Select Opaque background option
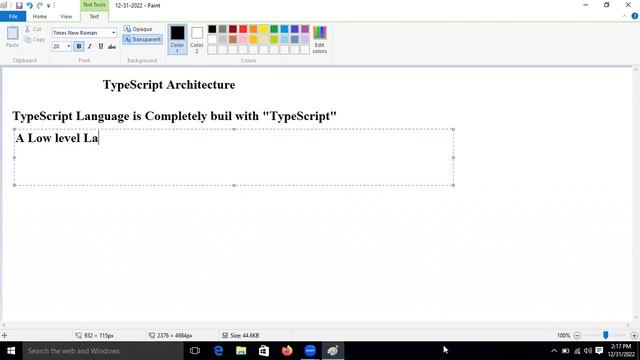This screenshot has height=360, width=640. coord(138,29)
